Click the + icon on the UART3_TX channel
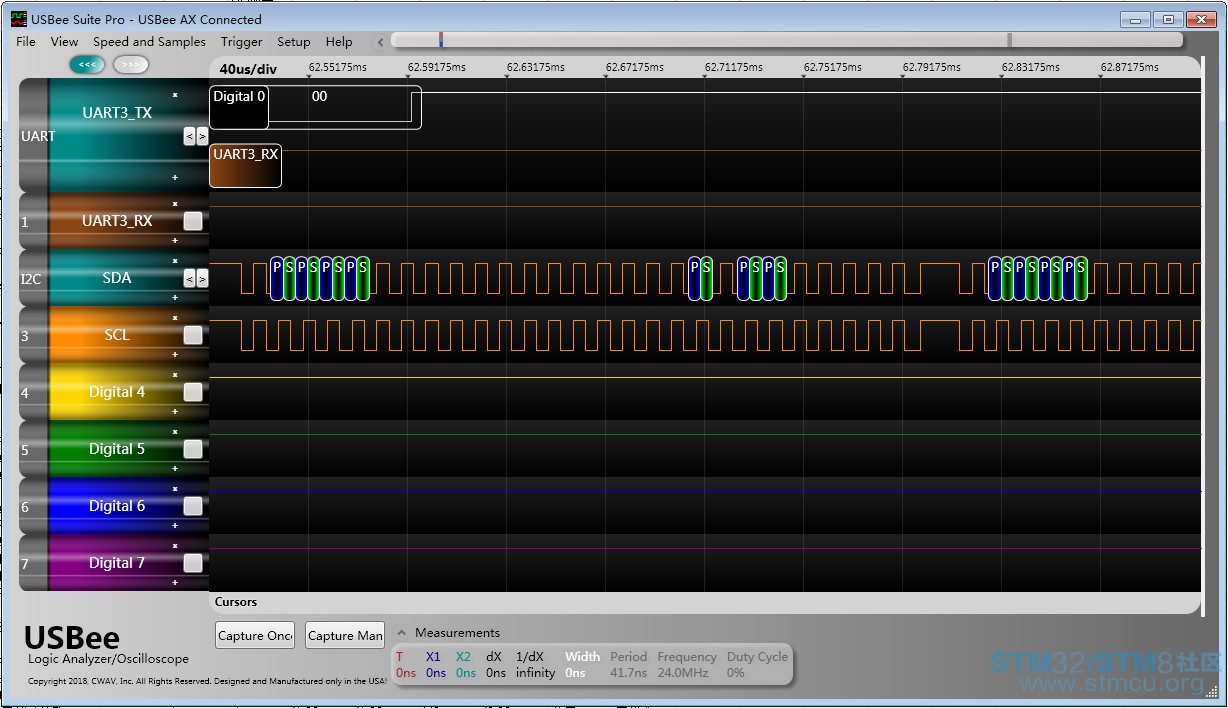1228x708 pixels. [x=175, y=177]
